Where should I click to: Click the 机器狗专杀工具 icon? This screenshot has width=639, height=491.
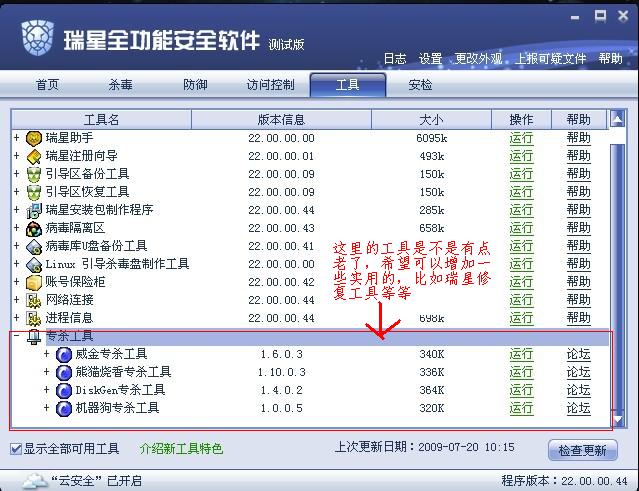64,408
